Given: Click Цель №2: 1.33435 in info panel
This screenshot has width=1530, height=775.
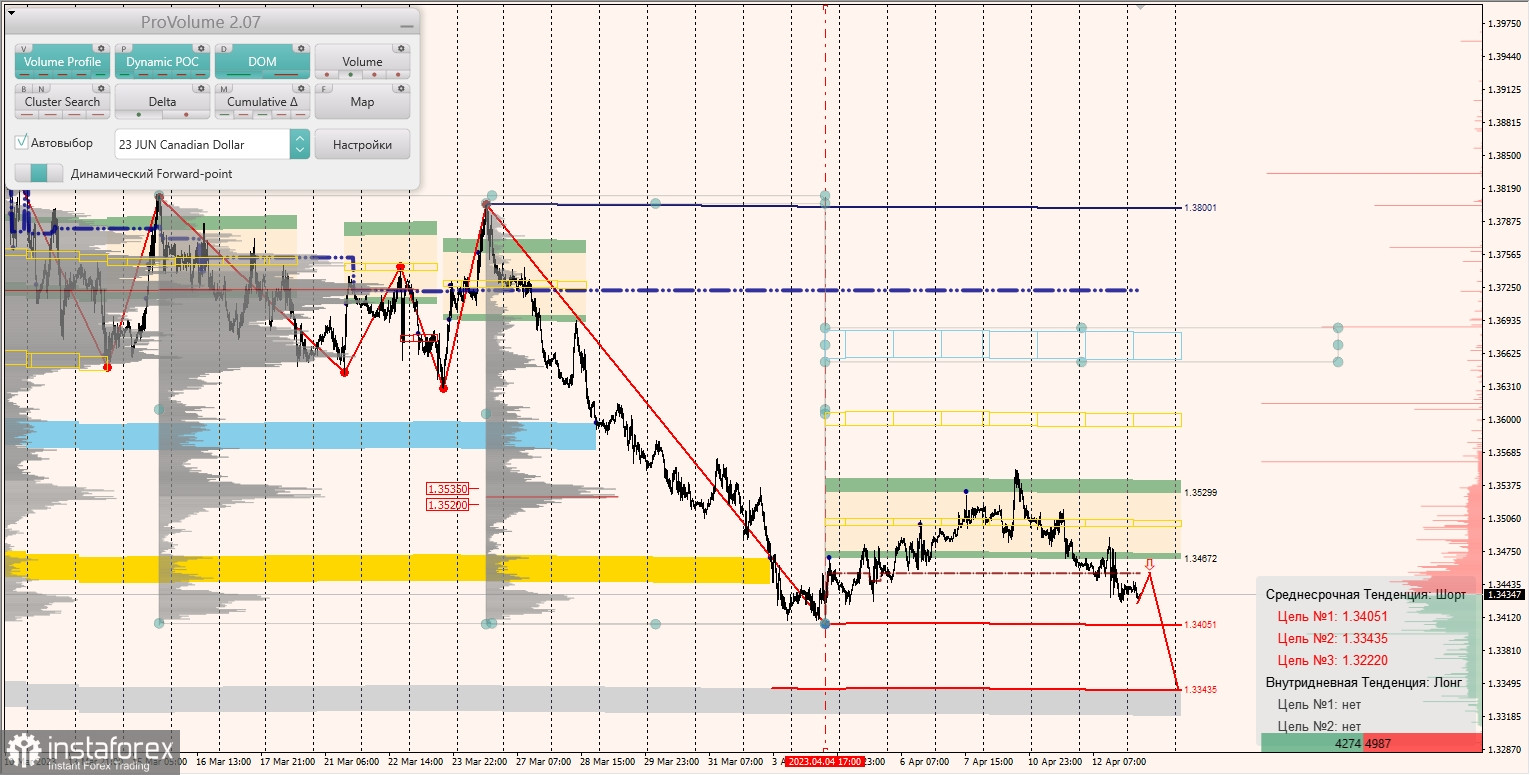Looking at the screenshot, I should pyautogui.click(x=1333, y=638).
